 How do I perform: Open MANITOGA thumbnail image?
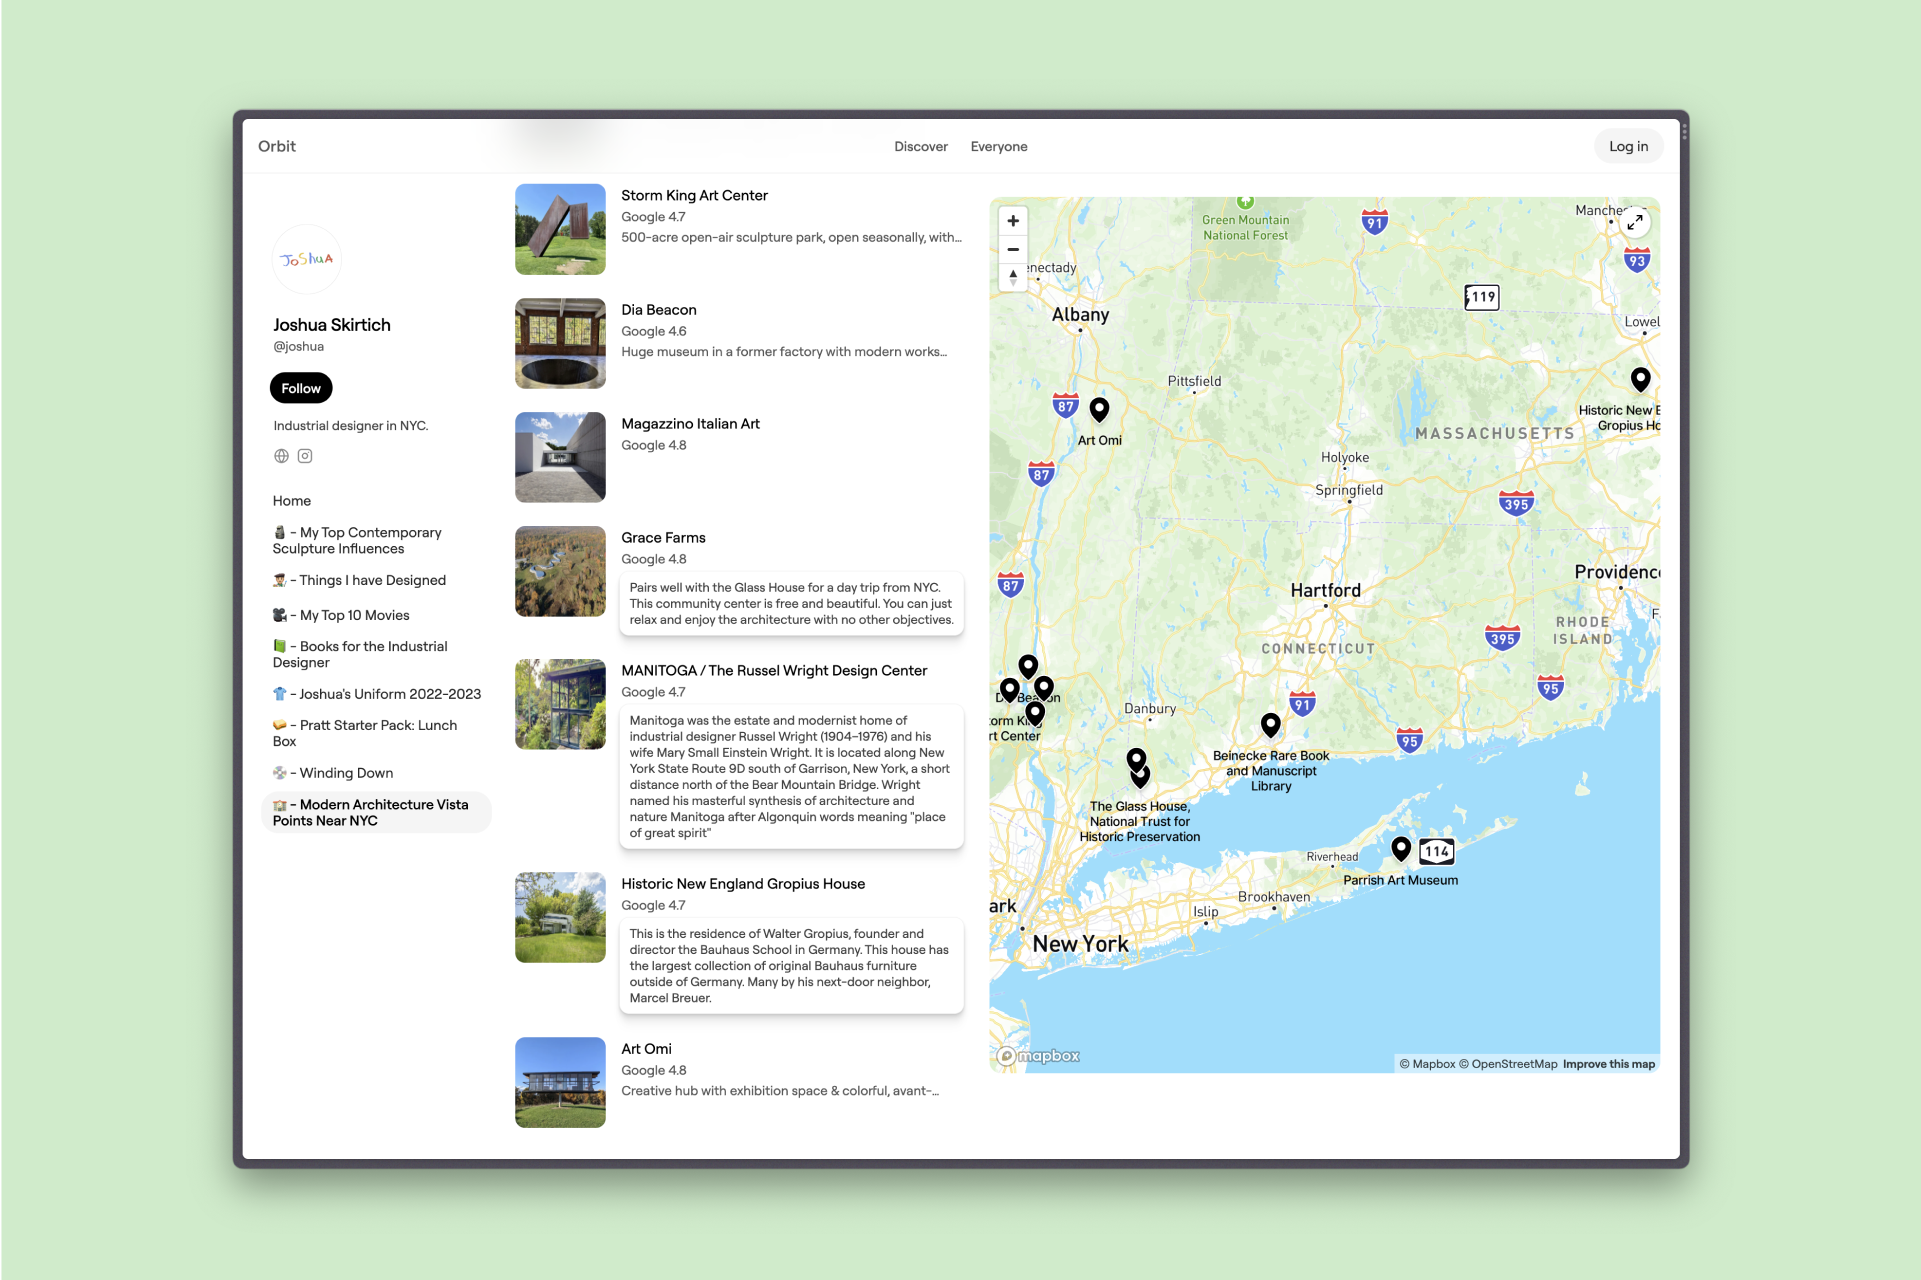(560, 704)
